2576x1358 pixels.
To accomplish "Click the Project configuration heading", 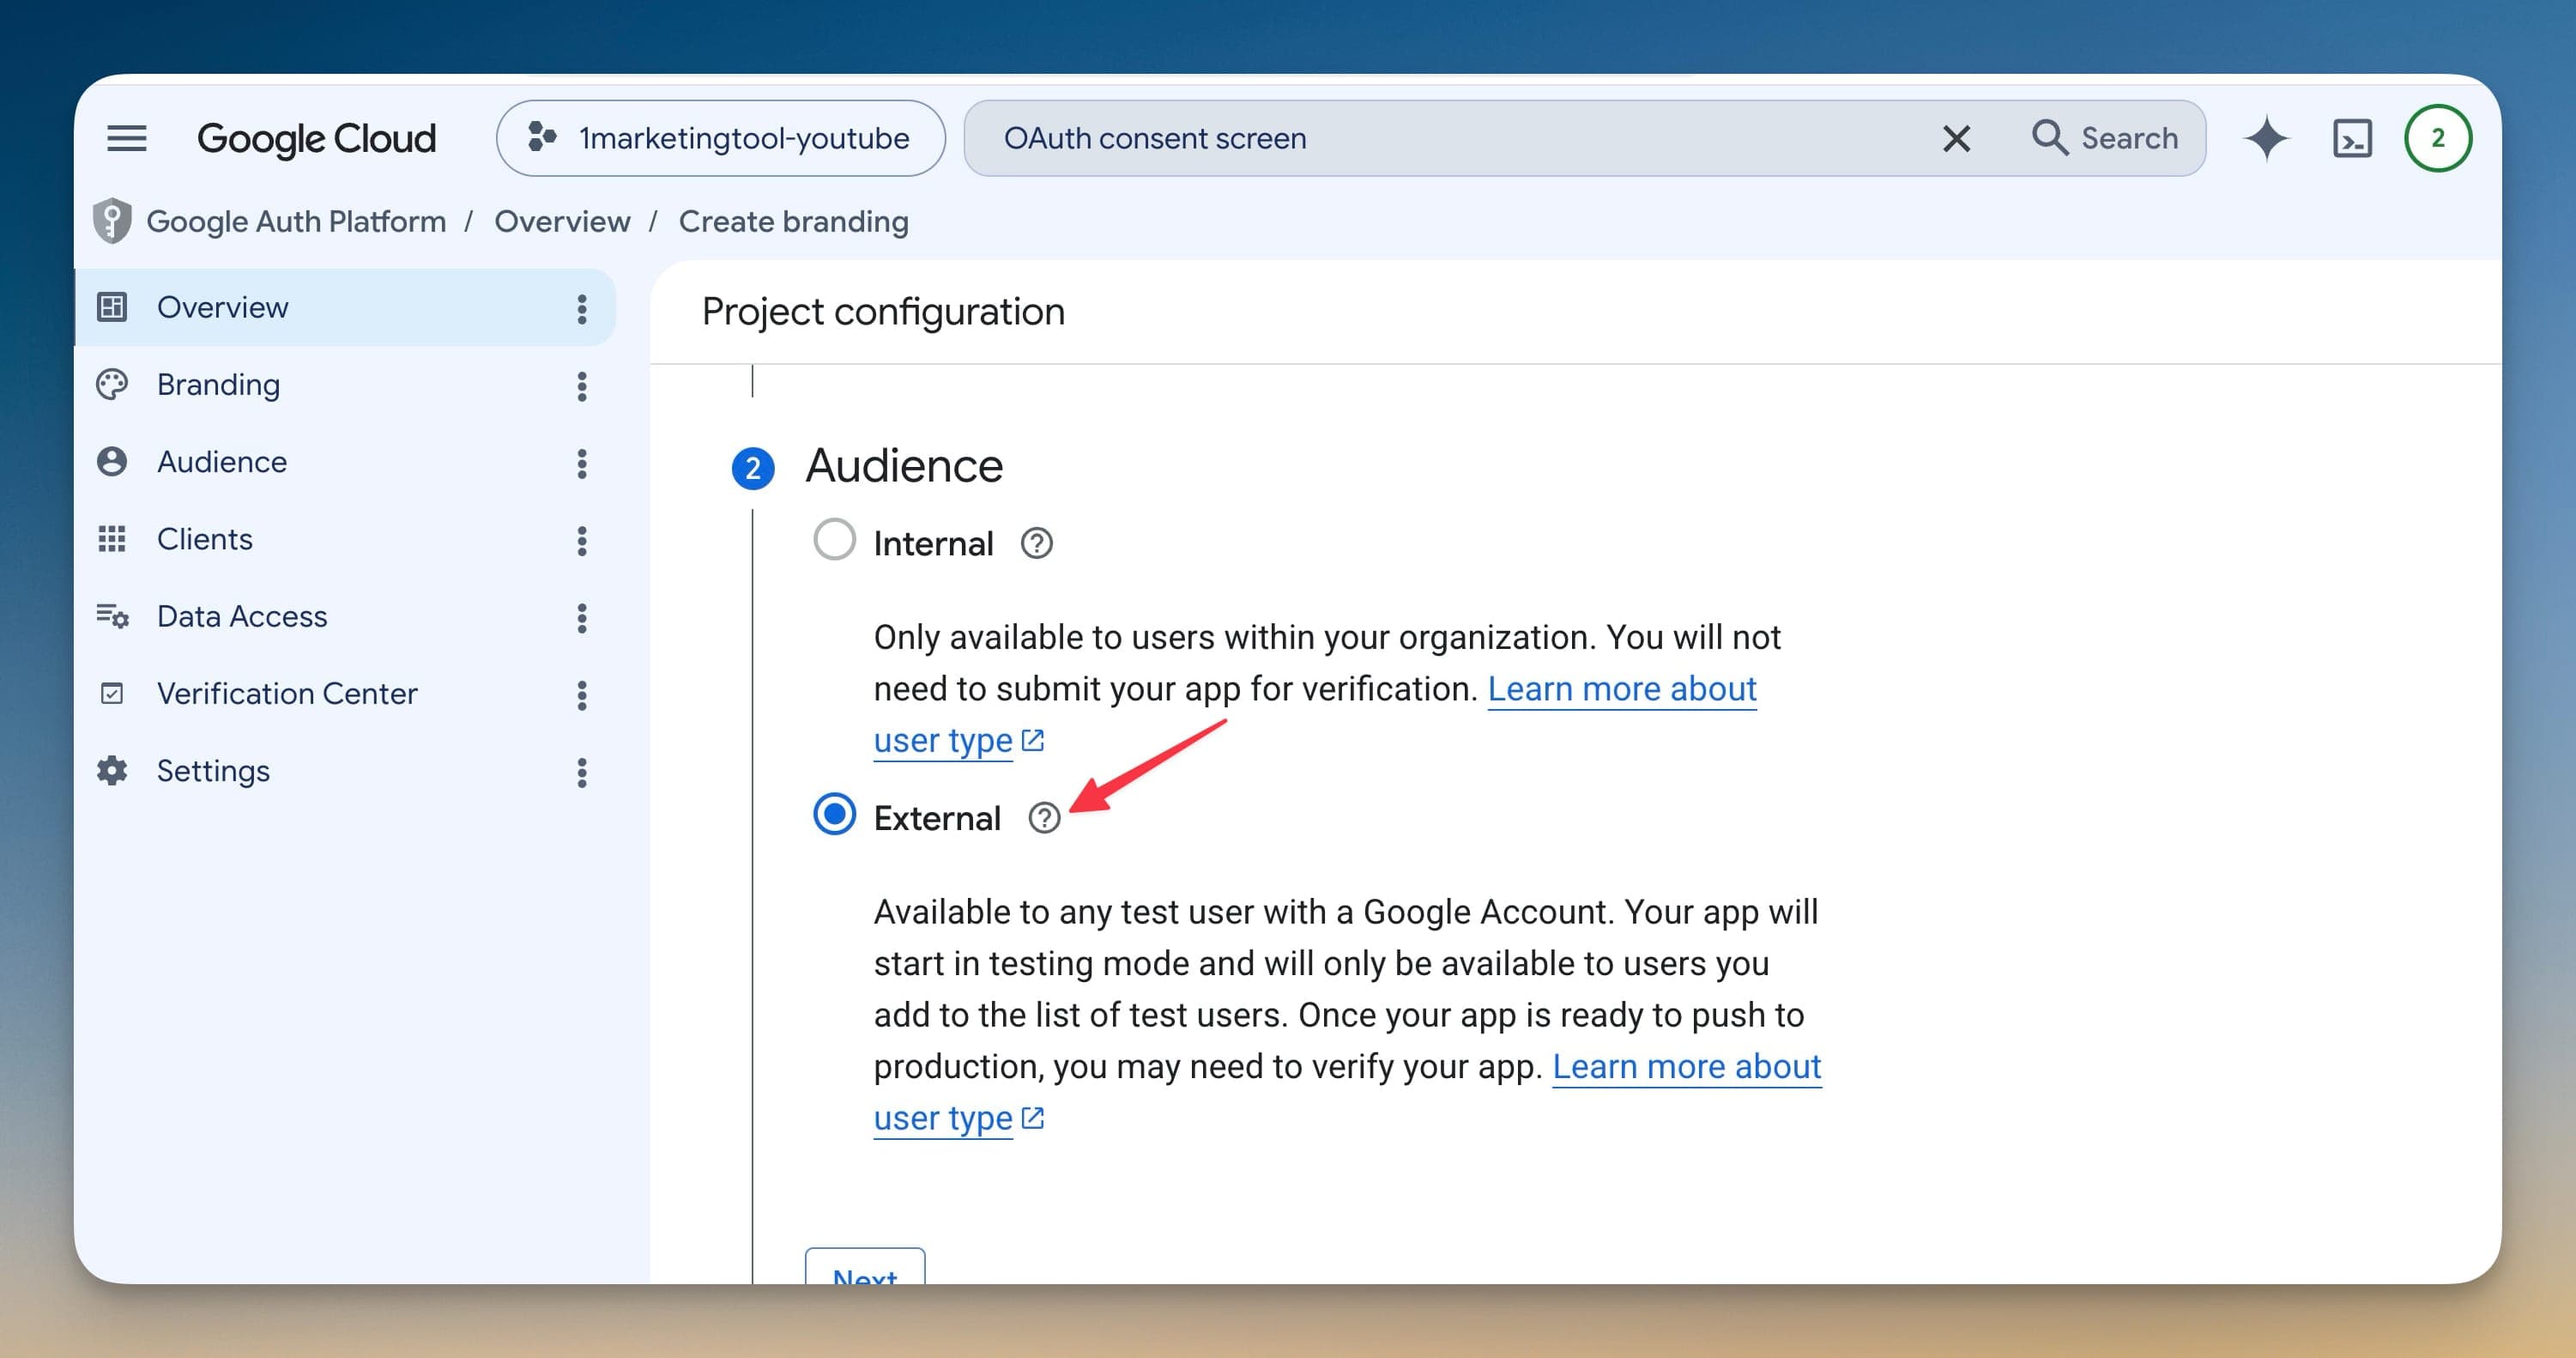I will 883,312.
